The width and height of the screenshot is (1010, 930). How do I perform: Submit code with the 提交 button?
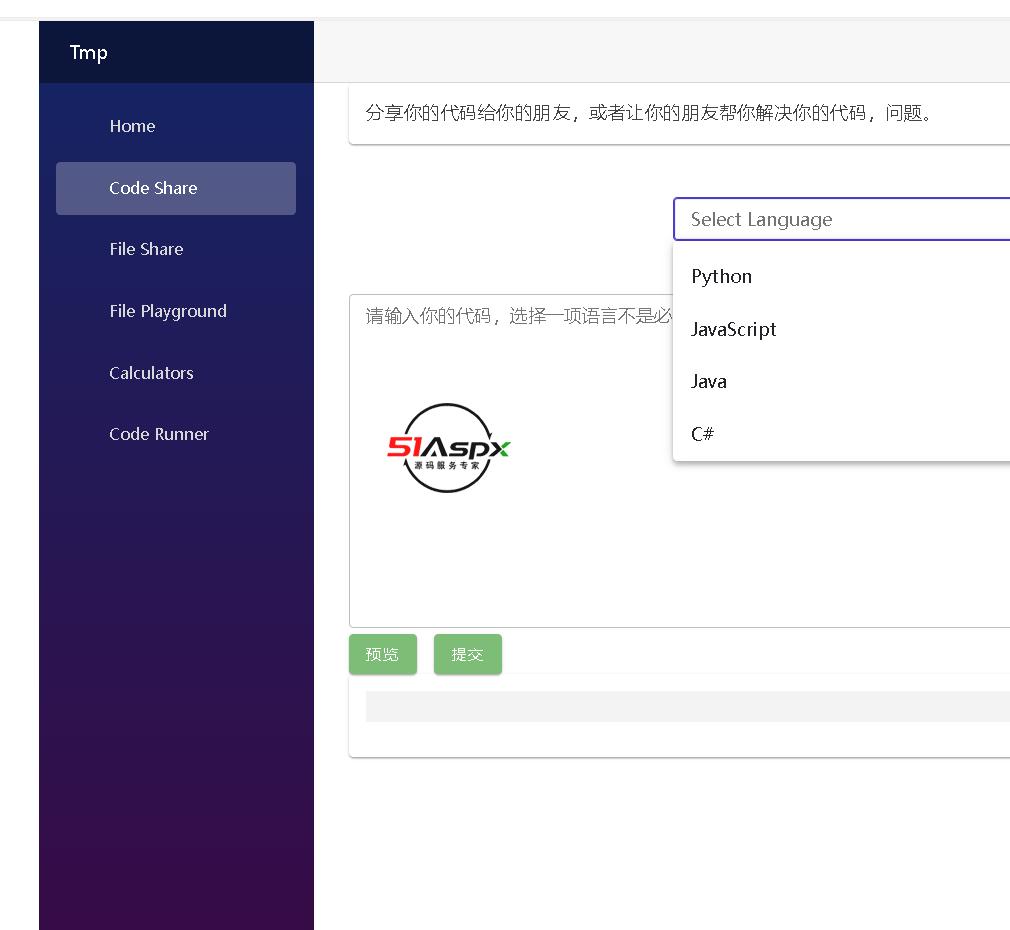pyautogui.click(x=468, y=654)
